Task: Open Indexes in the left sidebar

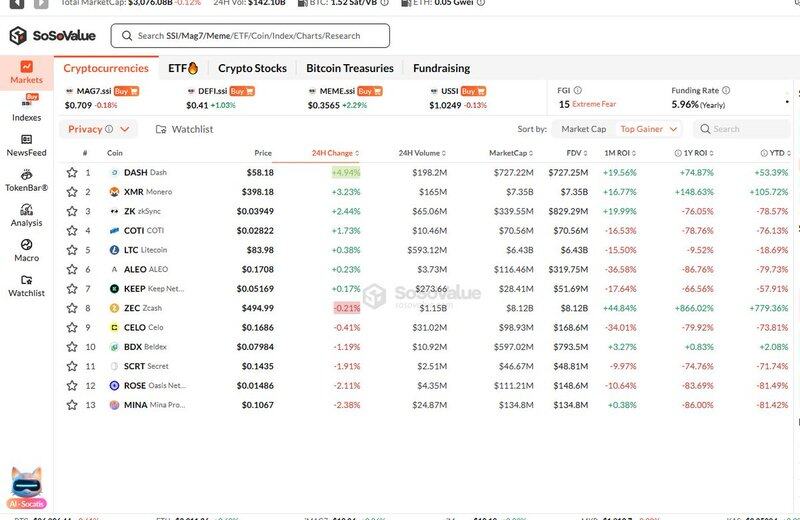Action: click(x=26, y=108)
